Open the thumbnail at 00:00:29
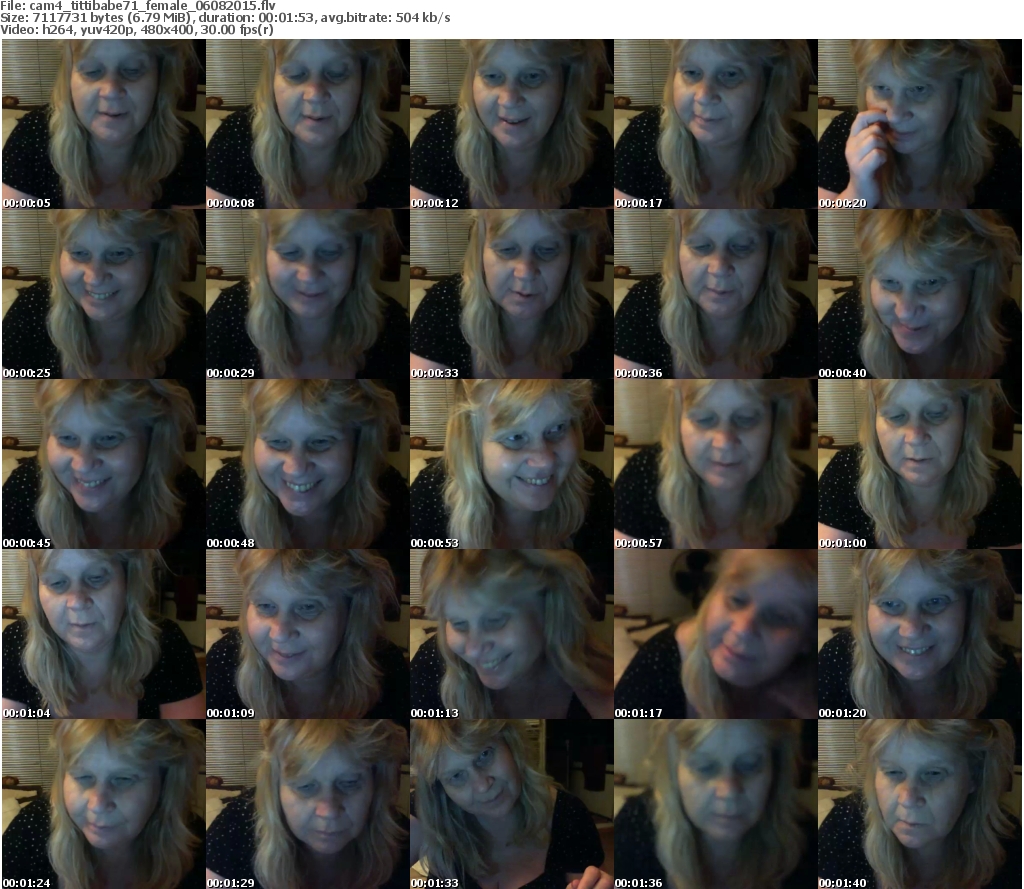This screenshot has height=889, width=1024. point(308,294)
